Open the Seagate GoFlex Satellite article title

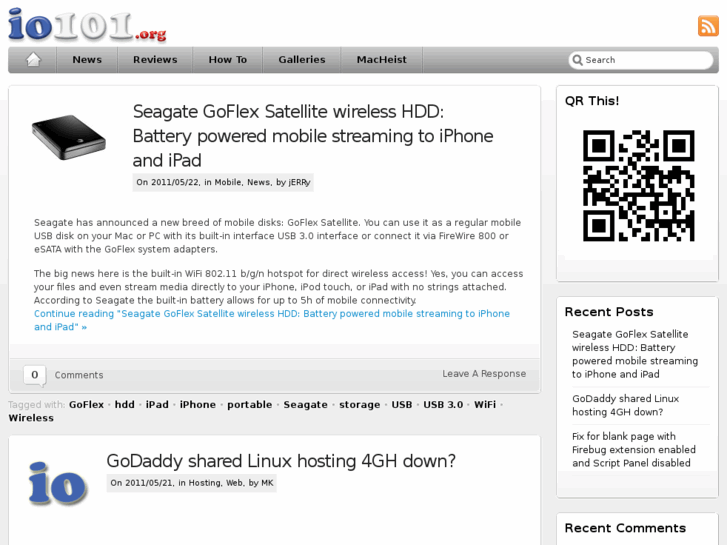[x=313, y=136]
